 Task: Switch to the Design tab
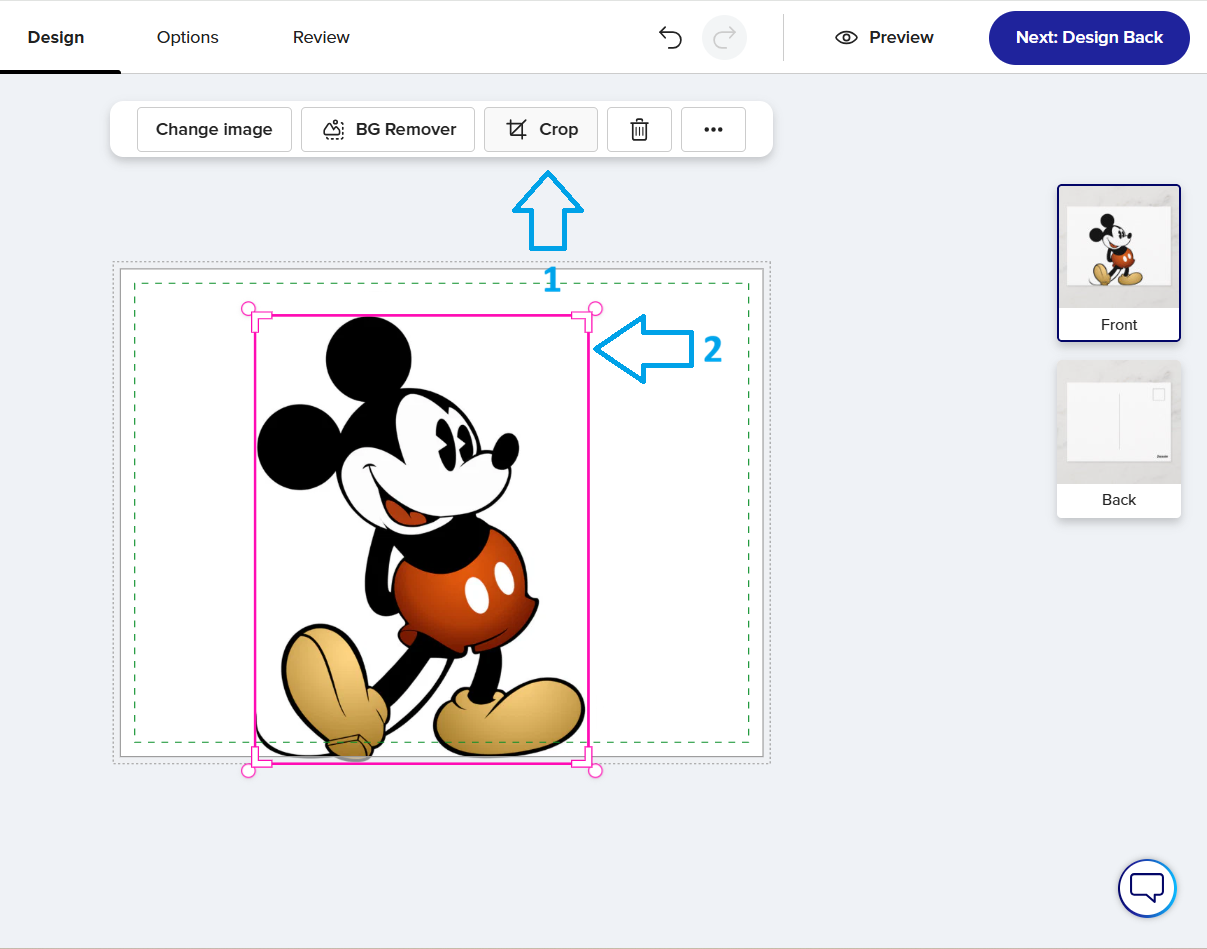coord(56,38)
